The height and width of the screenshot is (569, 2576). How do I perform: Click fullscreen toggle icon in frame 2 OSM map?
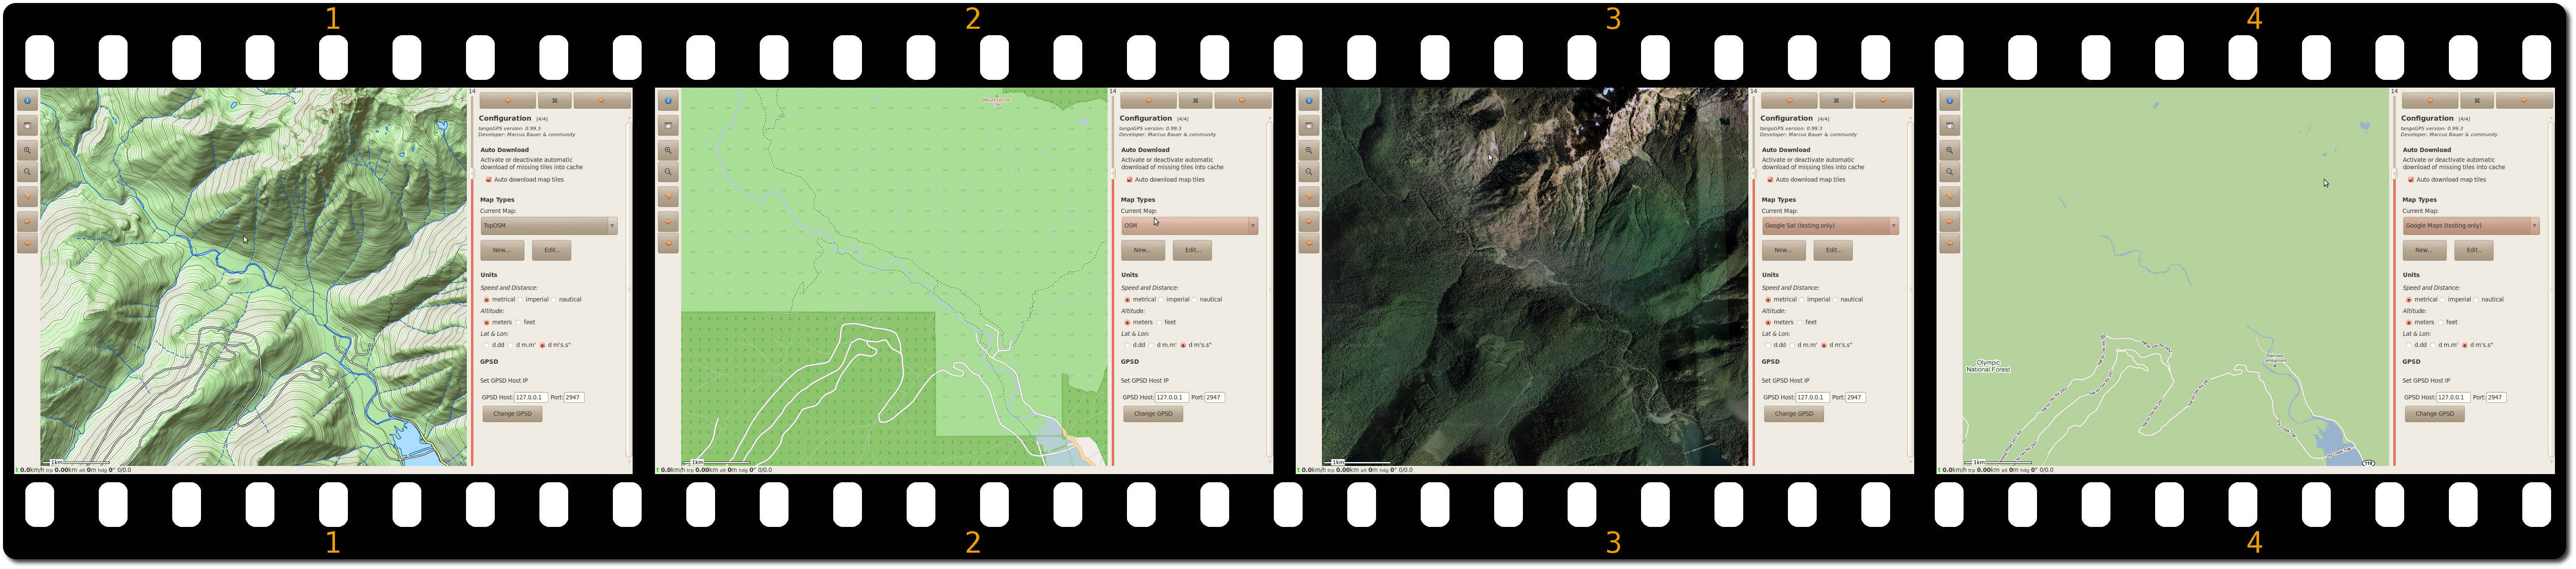tap(668, 126)
